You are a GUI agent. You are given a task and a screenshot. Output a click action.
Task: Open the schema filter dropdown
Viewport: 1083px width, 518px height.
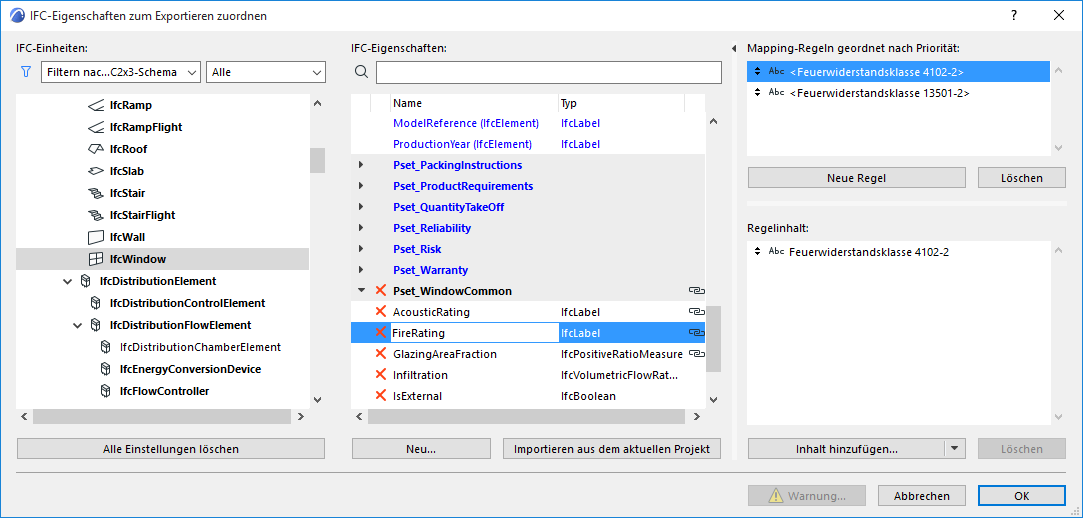(x=121, y=72)
